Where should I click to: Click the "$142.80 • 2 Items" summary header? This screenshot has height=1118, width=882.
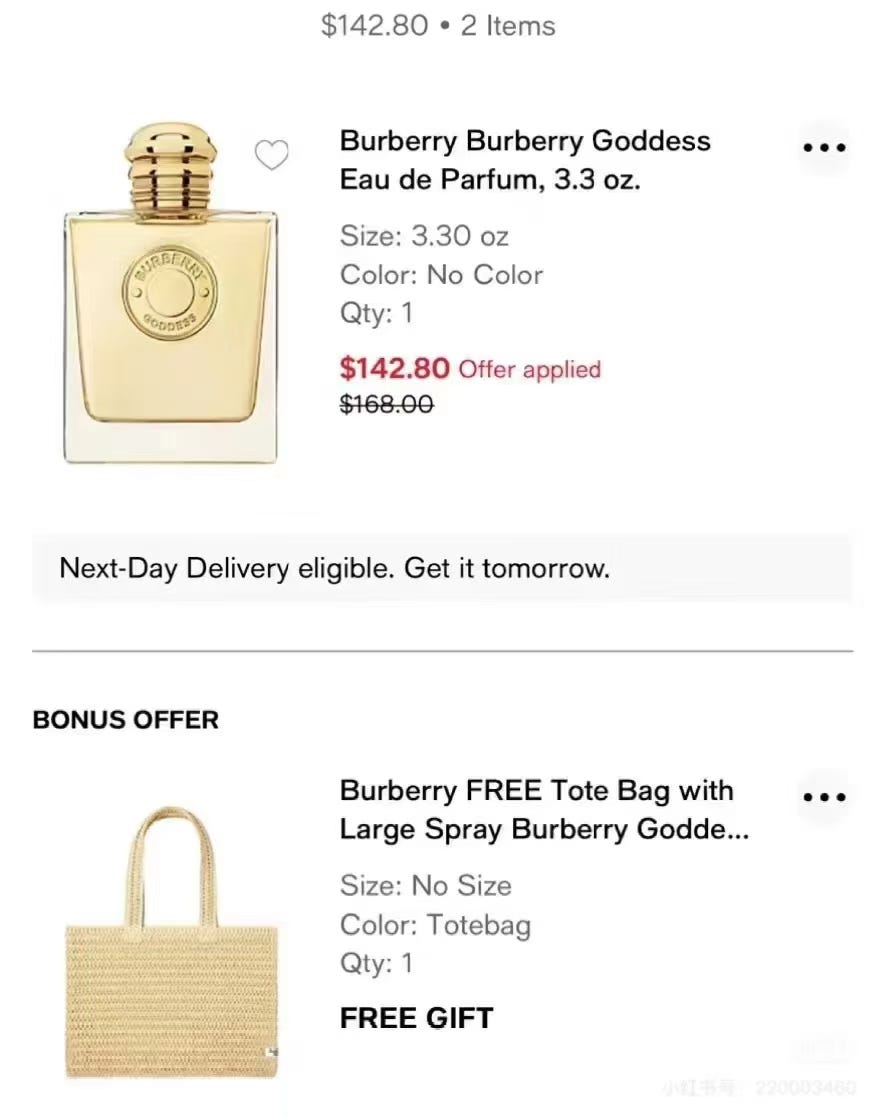(x=438, y=26)
